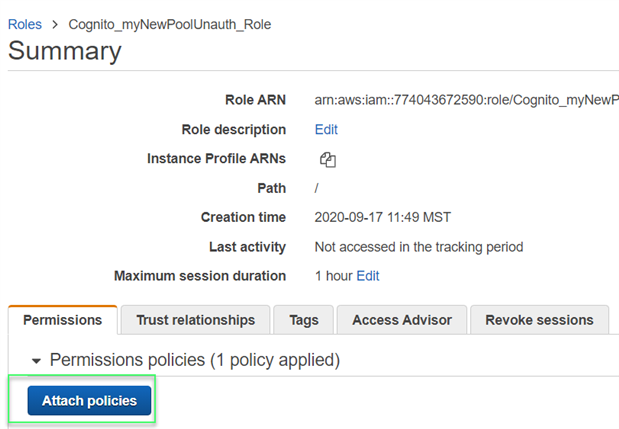Screen dimensions: 619x429
Task: Open the Revoke sessions tab
Action: click(x=539, y=320)
